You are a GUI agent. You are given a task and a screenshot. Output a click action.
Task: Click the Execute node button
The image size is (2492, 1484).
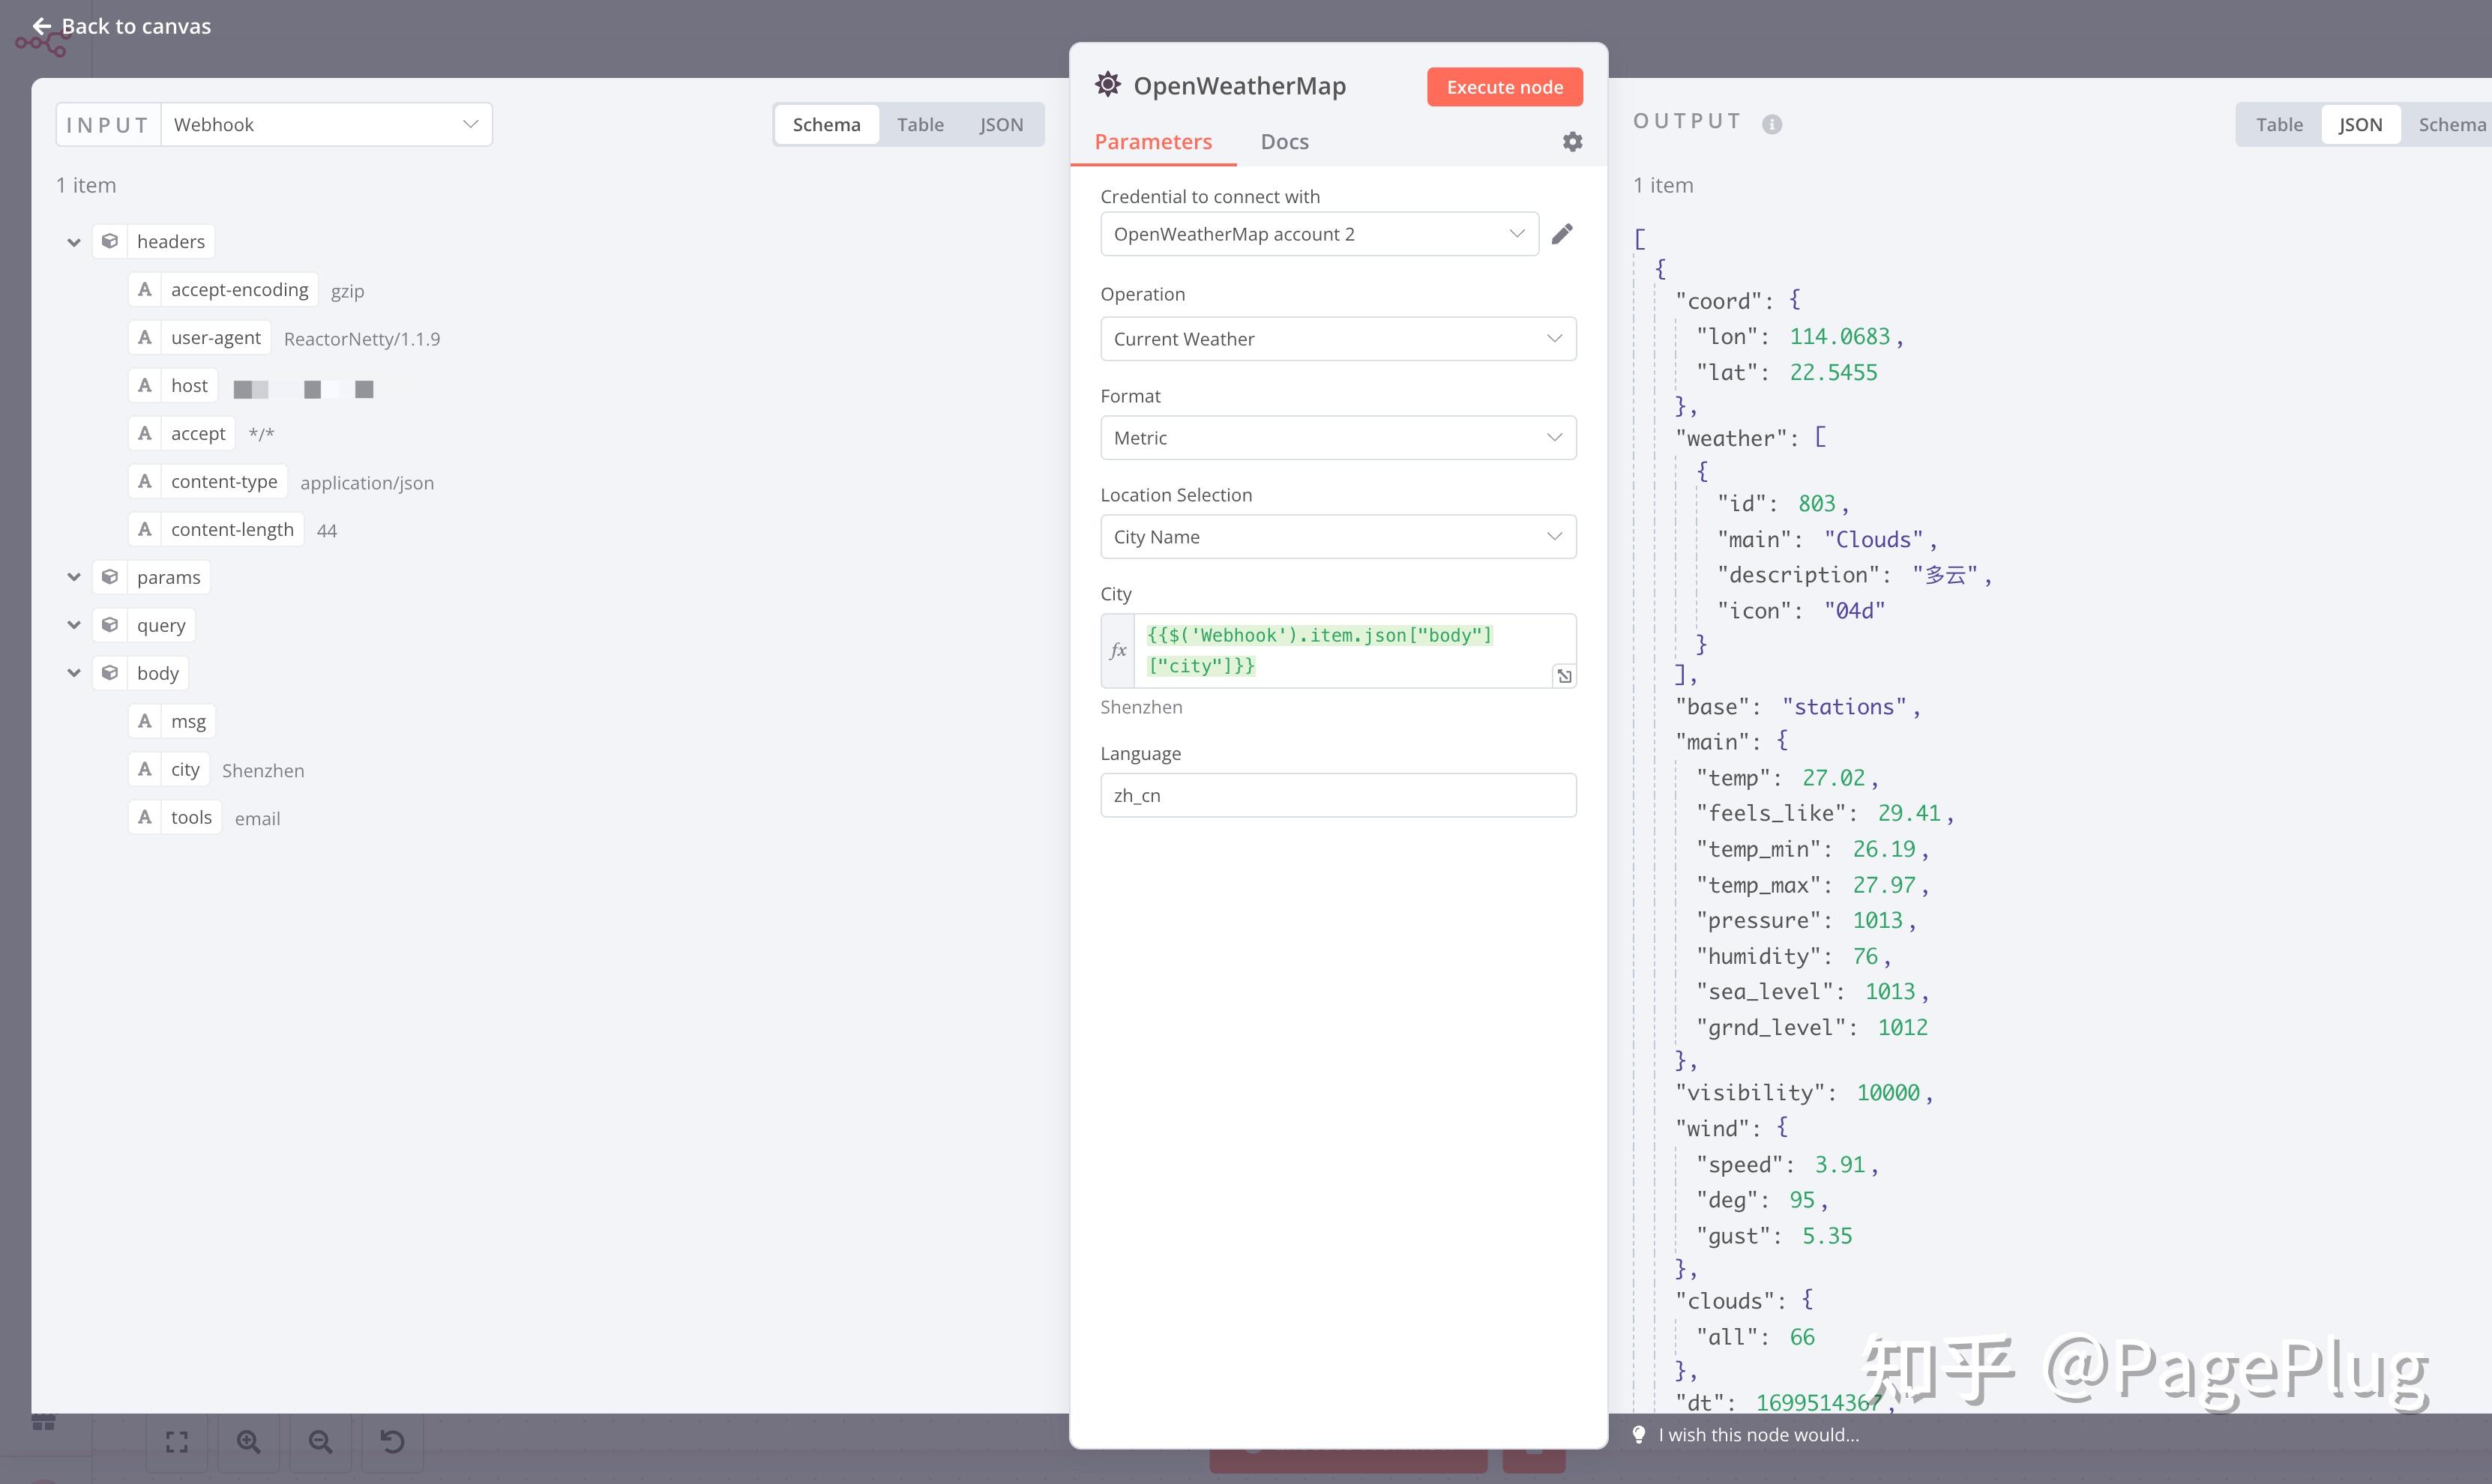coord(1503,87)
